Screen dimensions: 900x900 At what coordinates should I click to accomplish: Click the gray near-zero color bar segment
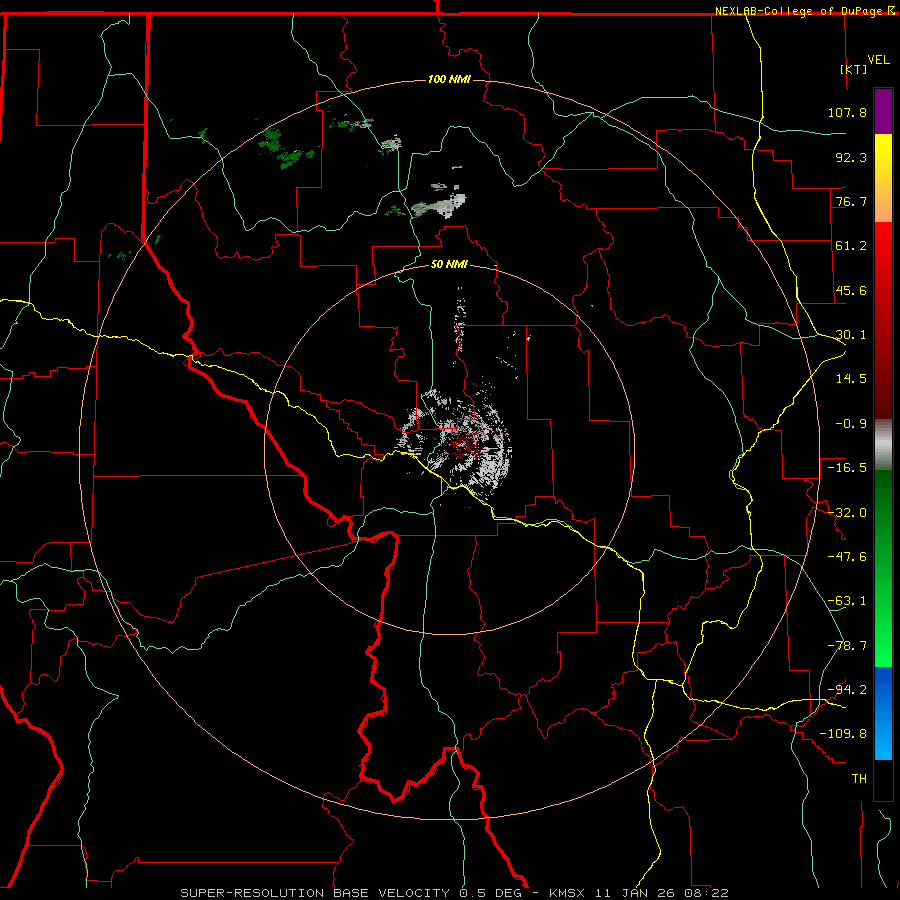[x=883, y=445]
